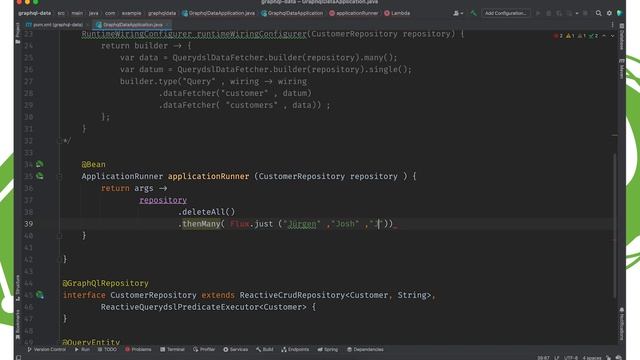Click the Build project hammer icon
640x360 pixels.
(x=473, y=13)
